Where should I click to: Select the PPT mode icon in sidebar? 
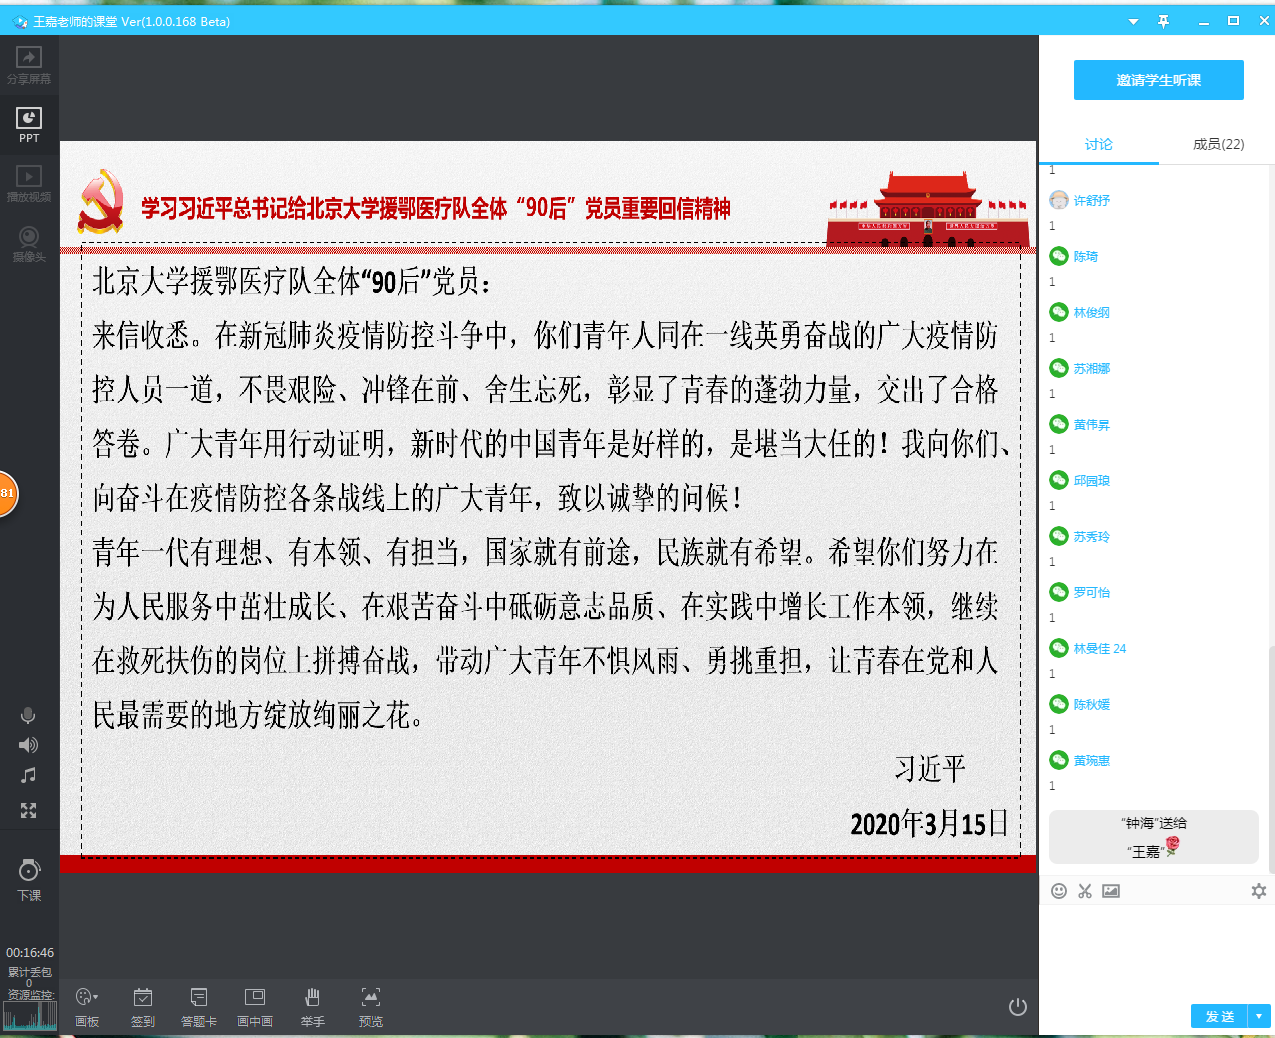tap(29, 124)
